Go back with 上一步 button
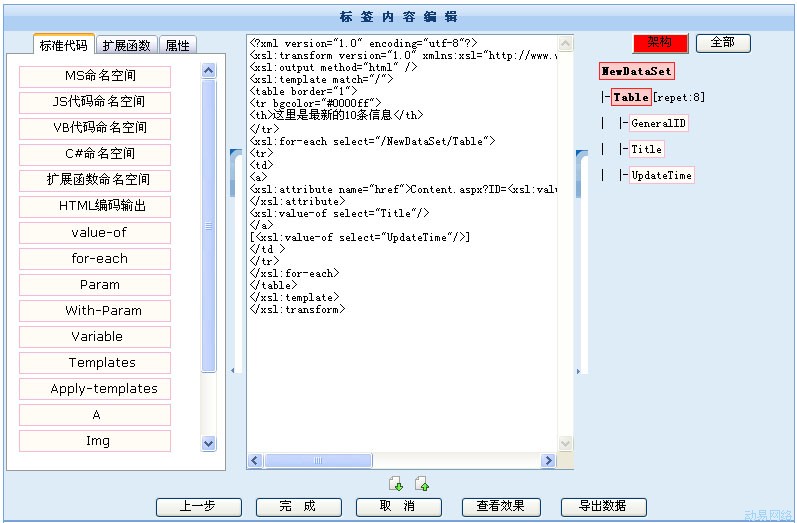This screenshot has width=797, height=523. [199, 507]
